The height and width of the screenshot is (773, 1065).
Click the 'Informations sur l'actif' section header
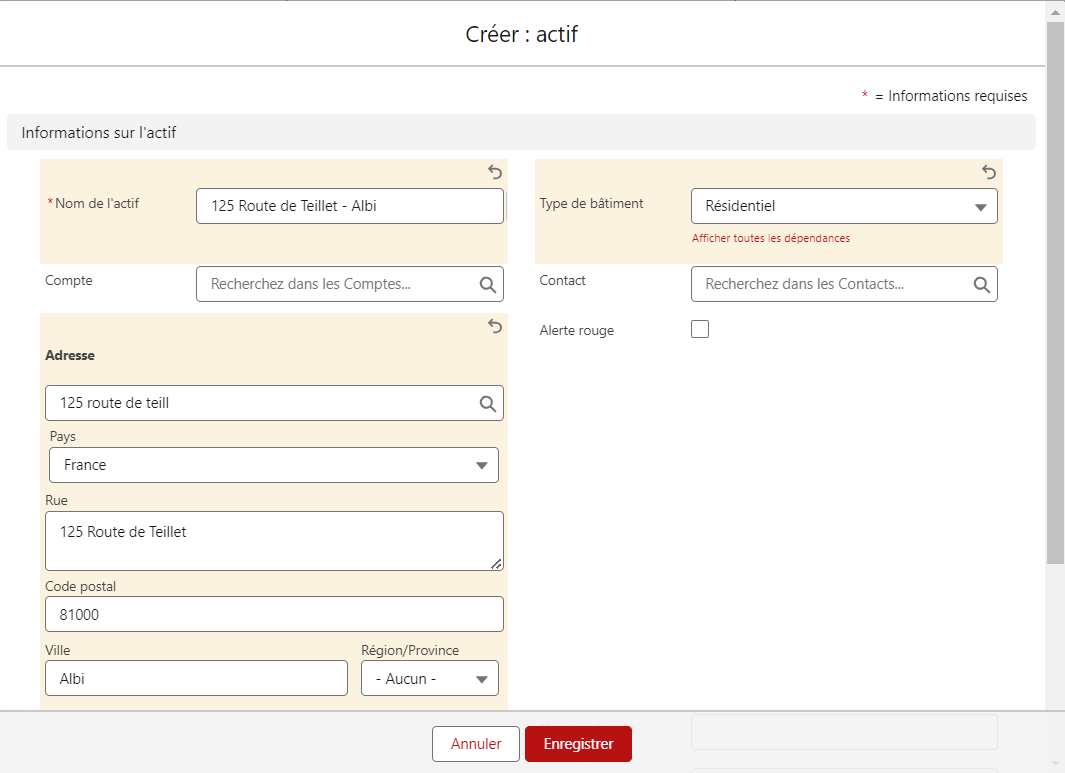[521, 132]
